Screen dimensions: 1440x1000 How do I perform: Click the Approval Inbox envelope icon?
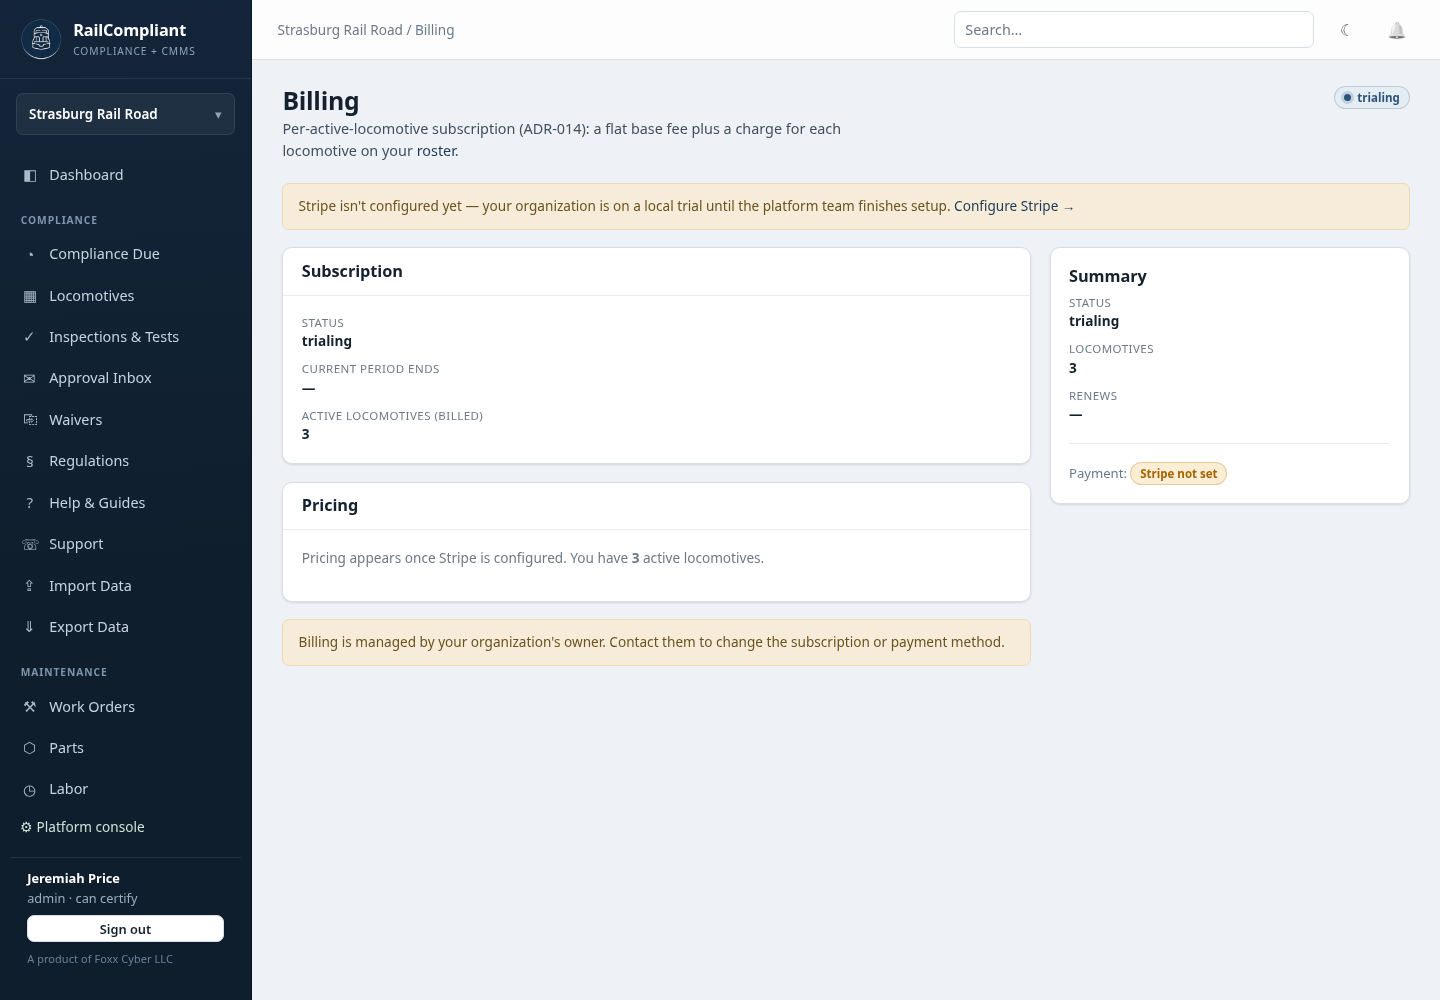coord(30,378)
